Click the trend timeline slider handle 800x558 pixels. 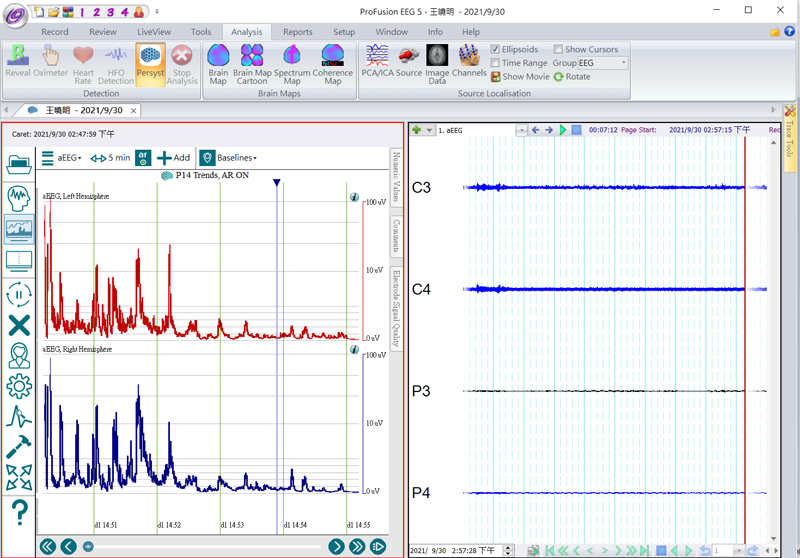(88, 546)
